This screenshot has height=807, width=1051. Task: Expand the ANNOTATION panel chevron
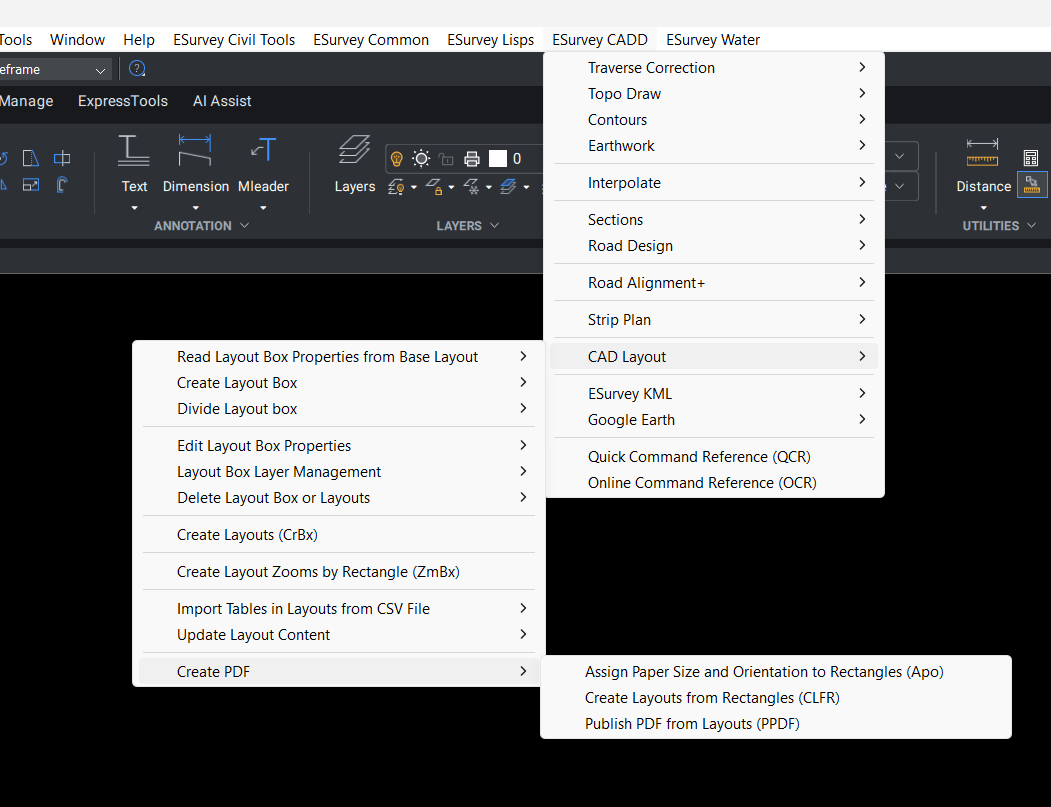pos(245,225)
